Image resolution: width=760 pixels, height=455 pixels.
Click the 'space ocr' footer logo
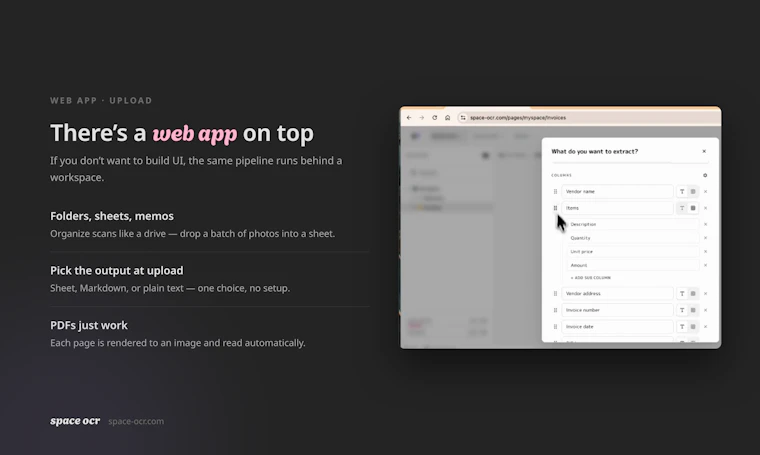75,421
